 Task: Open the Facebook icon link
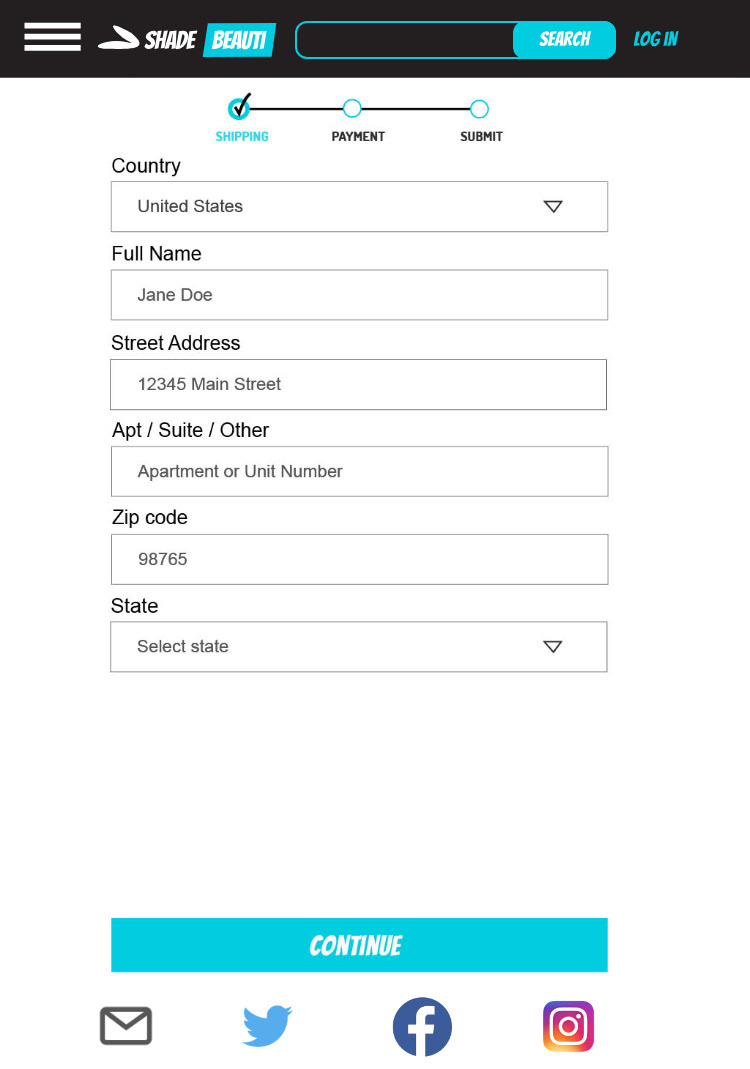pos(422,1027)
